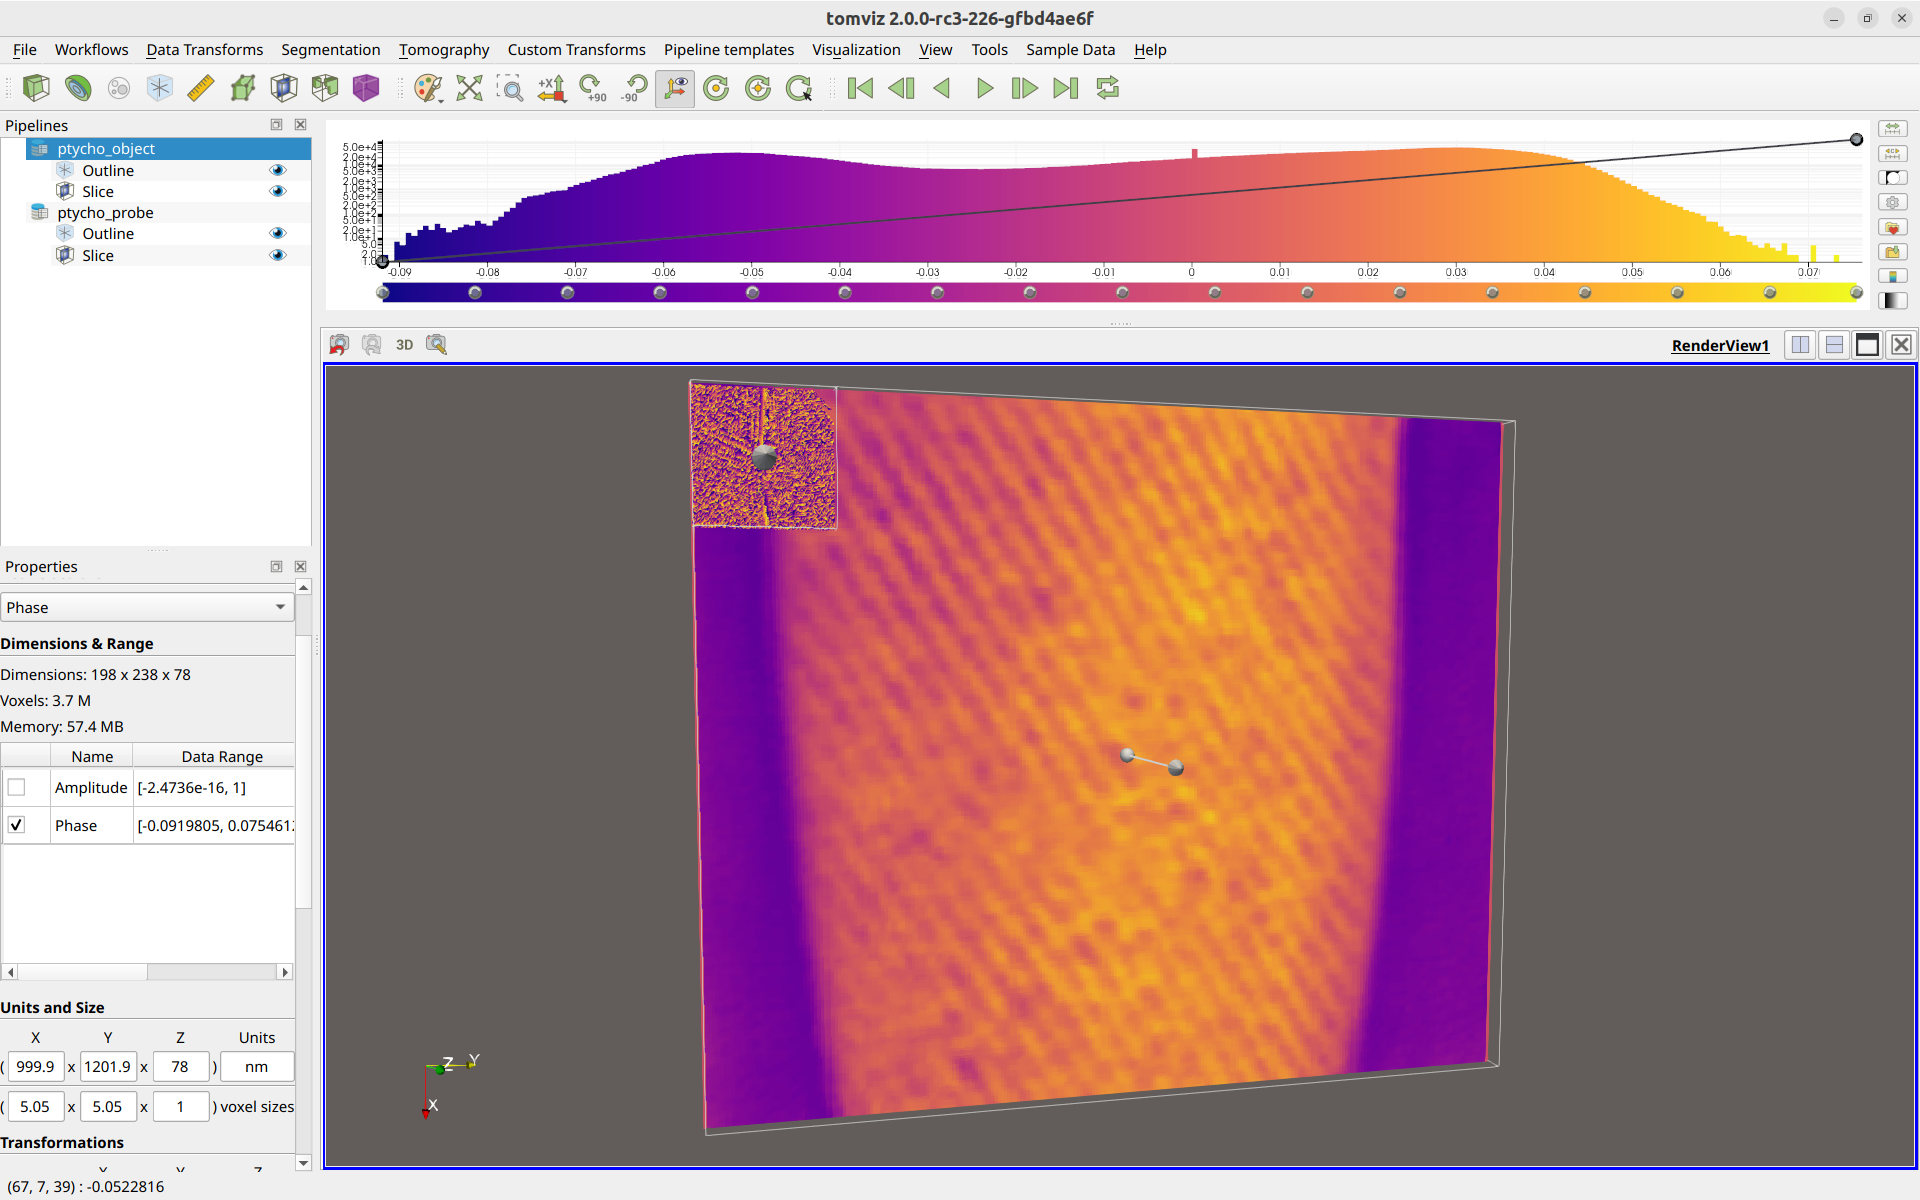Open histogram gear settings
1920x1200 pixels.
[1892, 202]
